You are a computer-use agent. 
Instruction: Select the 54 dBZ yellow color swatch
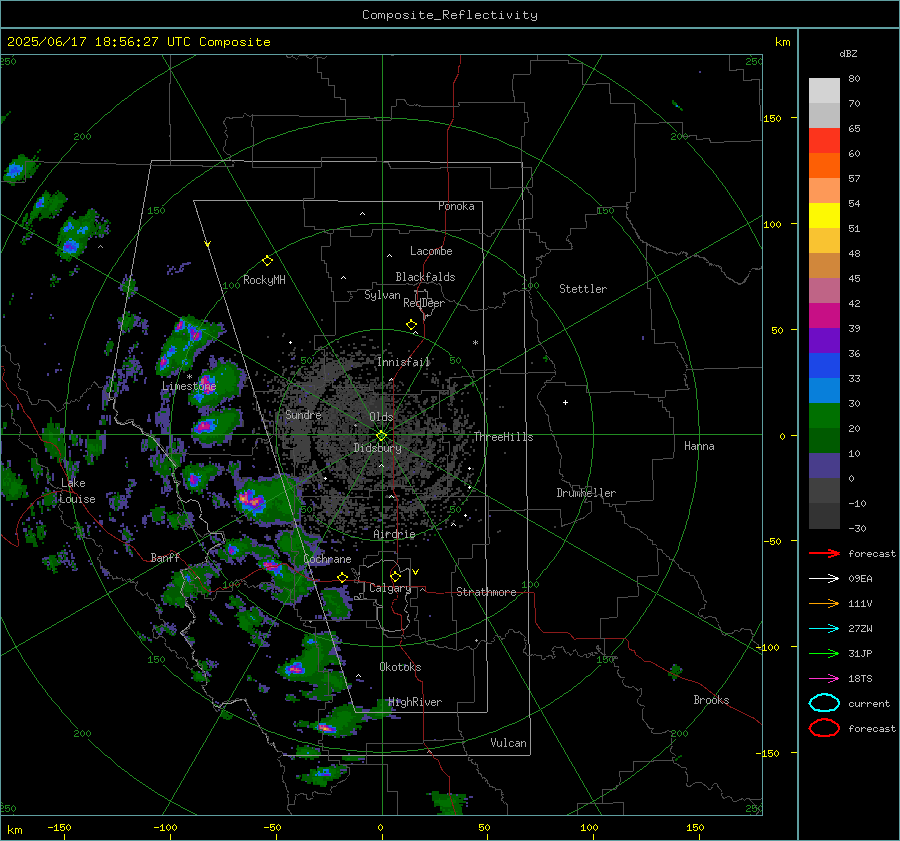pos(824,216)
